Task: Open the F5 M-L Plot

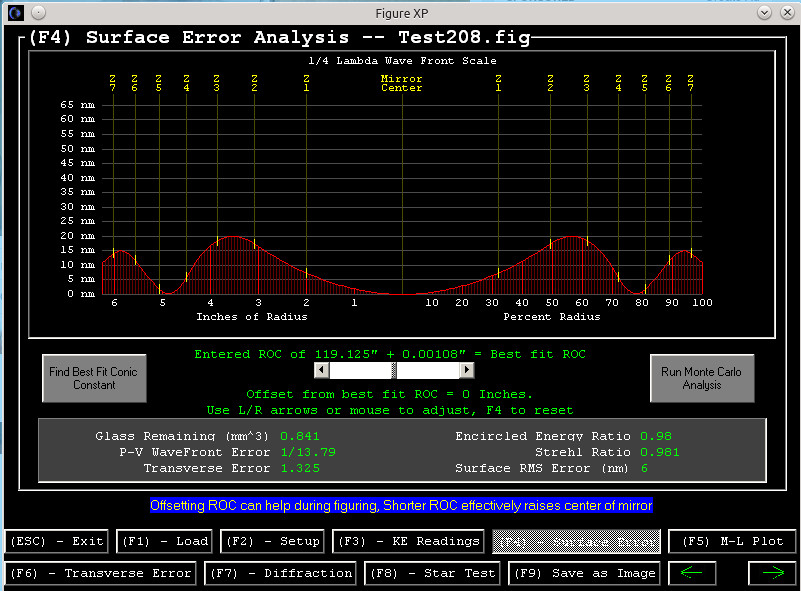Action: click(733, 541)
